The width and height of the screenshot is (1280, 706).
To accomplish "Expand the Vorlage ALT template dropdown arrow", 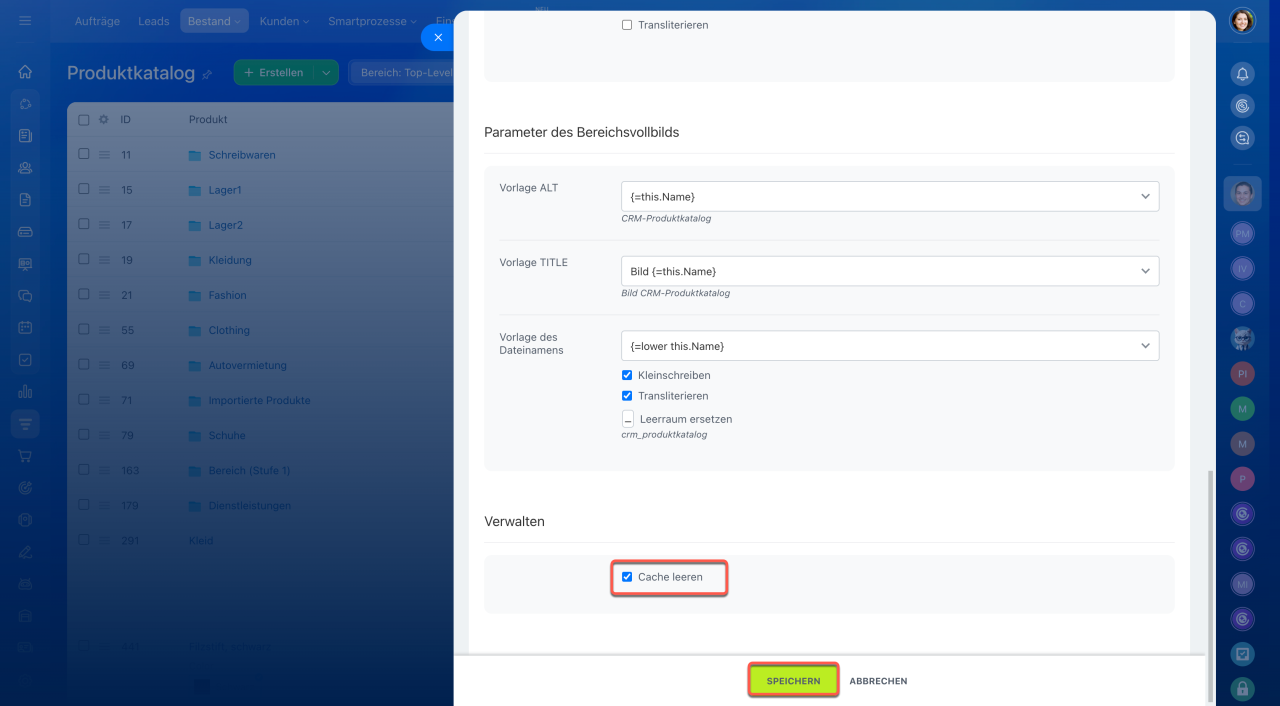I will click(1145, 197).
